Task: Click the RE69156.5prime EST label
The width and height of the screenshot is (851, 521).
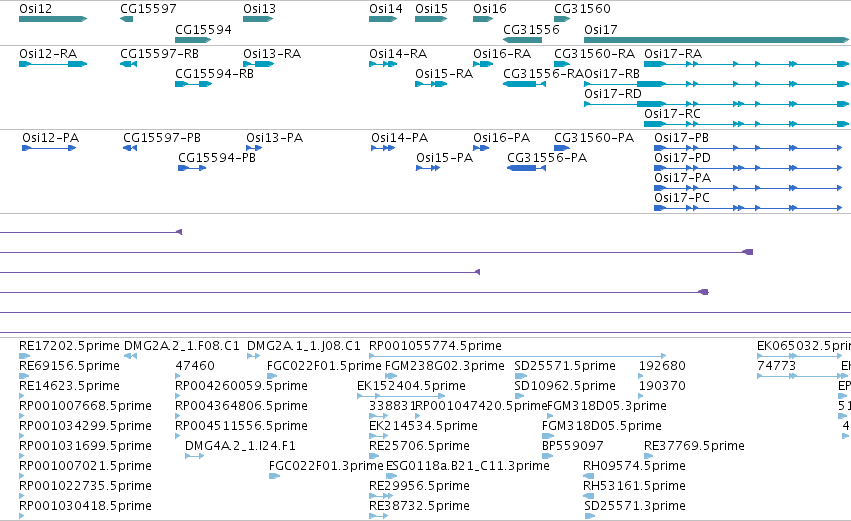Action: coord(69,366)
